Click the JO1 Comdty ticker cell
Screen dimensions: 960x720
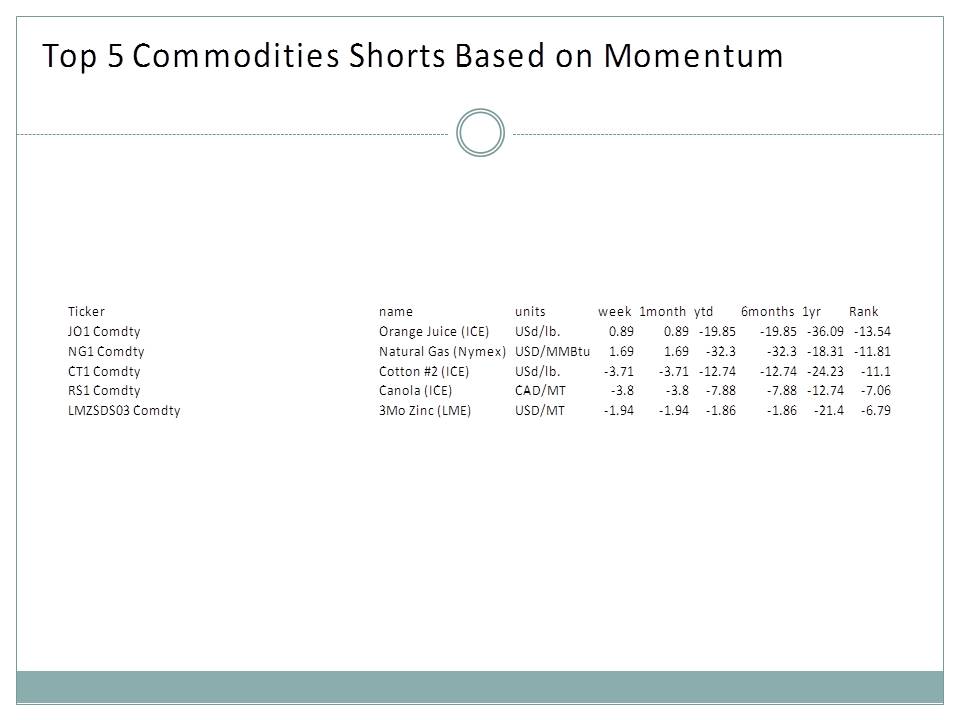[104, 332]
